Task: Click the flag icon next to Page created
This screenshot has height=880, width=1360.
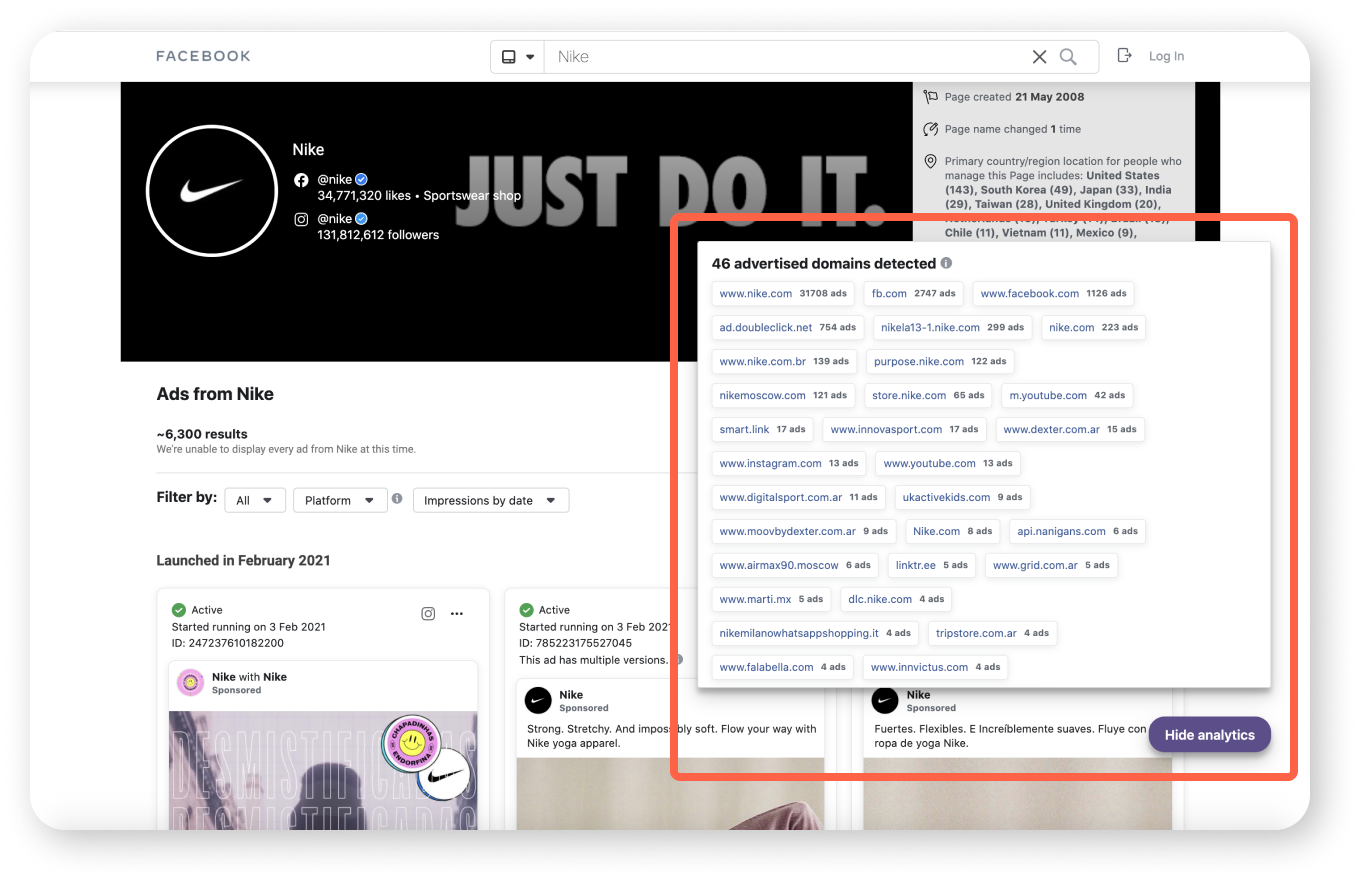Action: tap(931, 97)
